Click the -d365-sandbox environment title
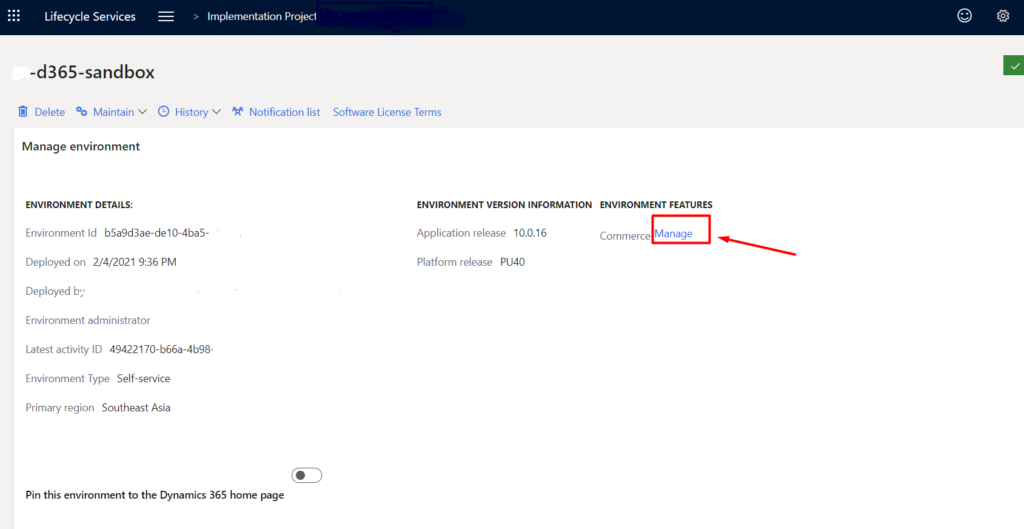Screen dimensions: 1024x529 click(92, 72)
